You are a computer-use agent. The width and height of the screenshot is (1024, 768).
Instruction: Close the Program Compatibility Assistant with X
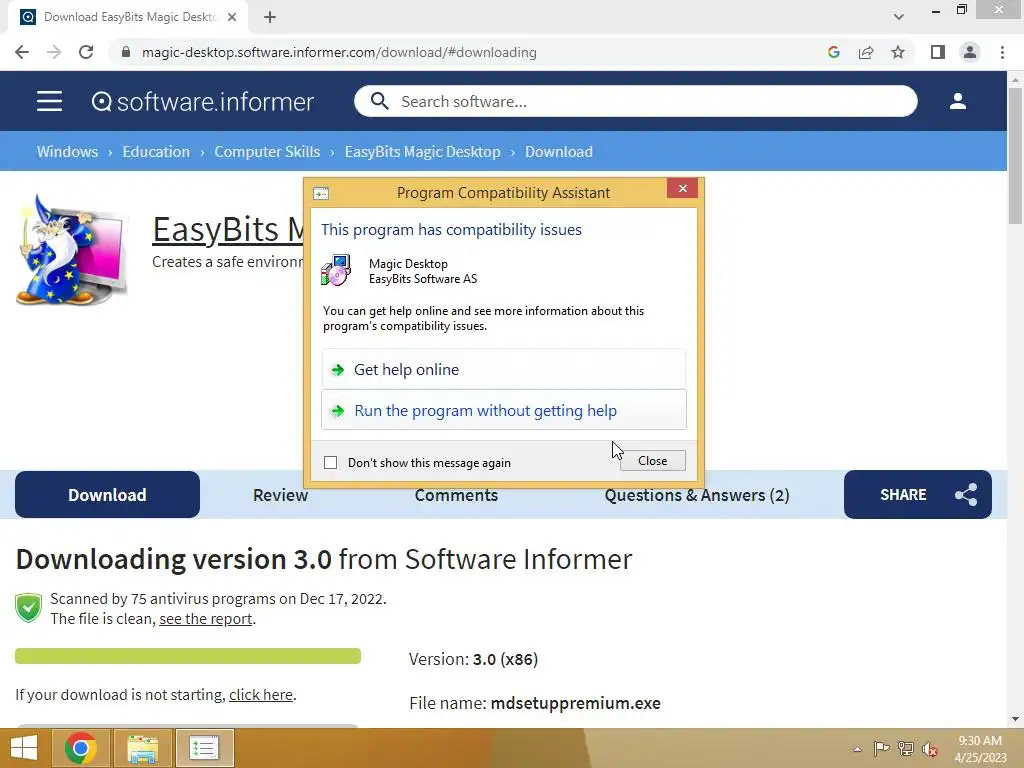click(682, 188)
